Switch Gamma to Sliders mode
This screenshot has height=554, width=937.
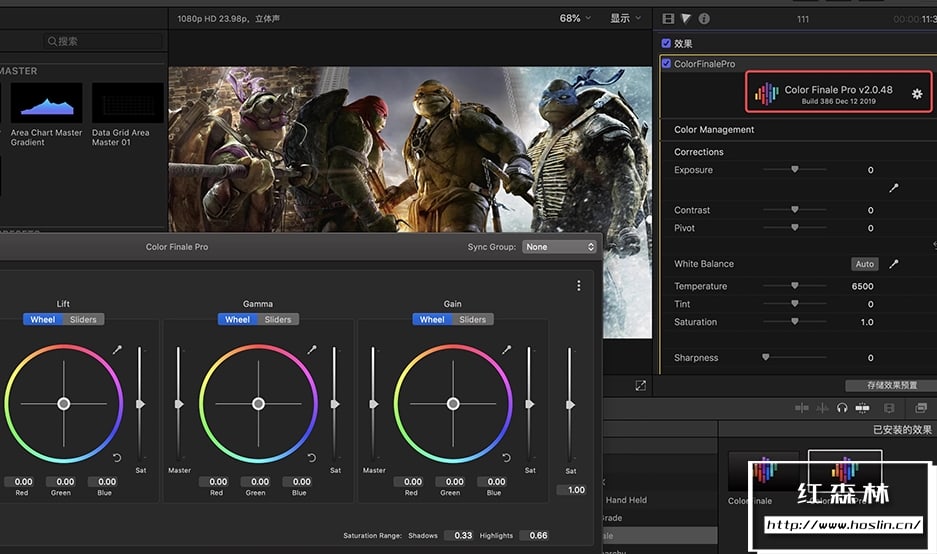(278, 319)
